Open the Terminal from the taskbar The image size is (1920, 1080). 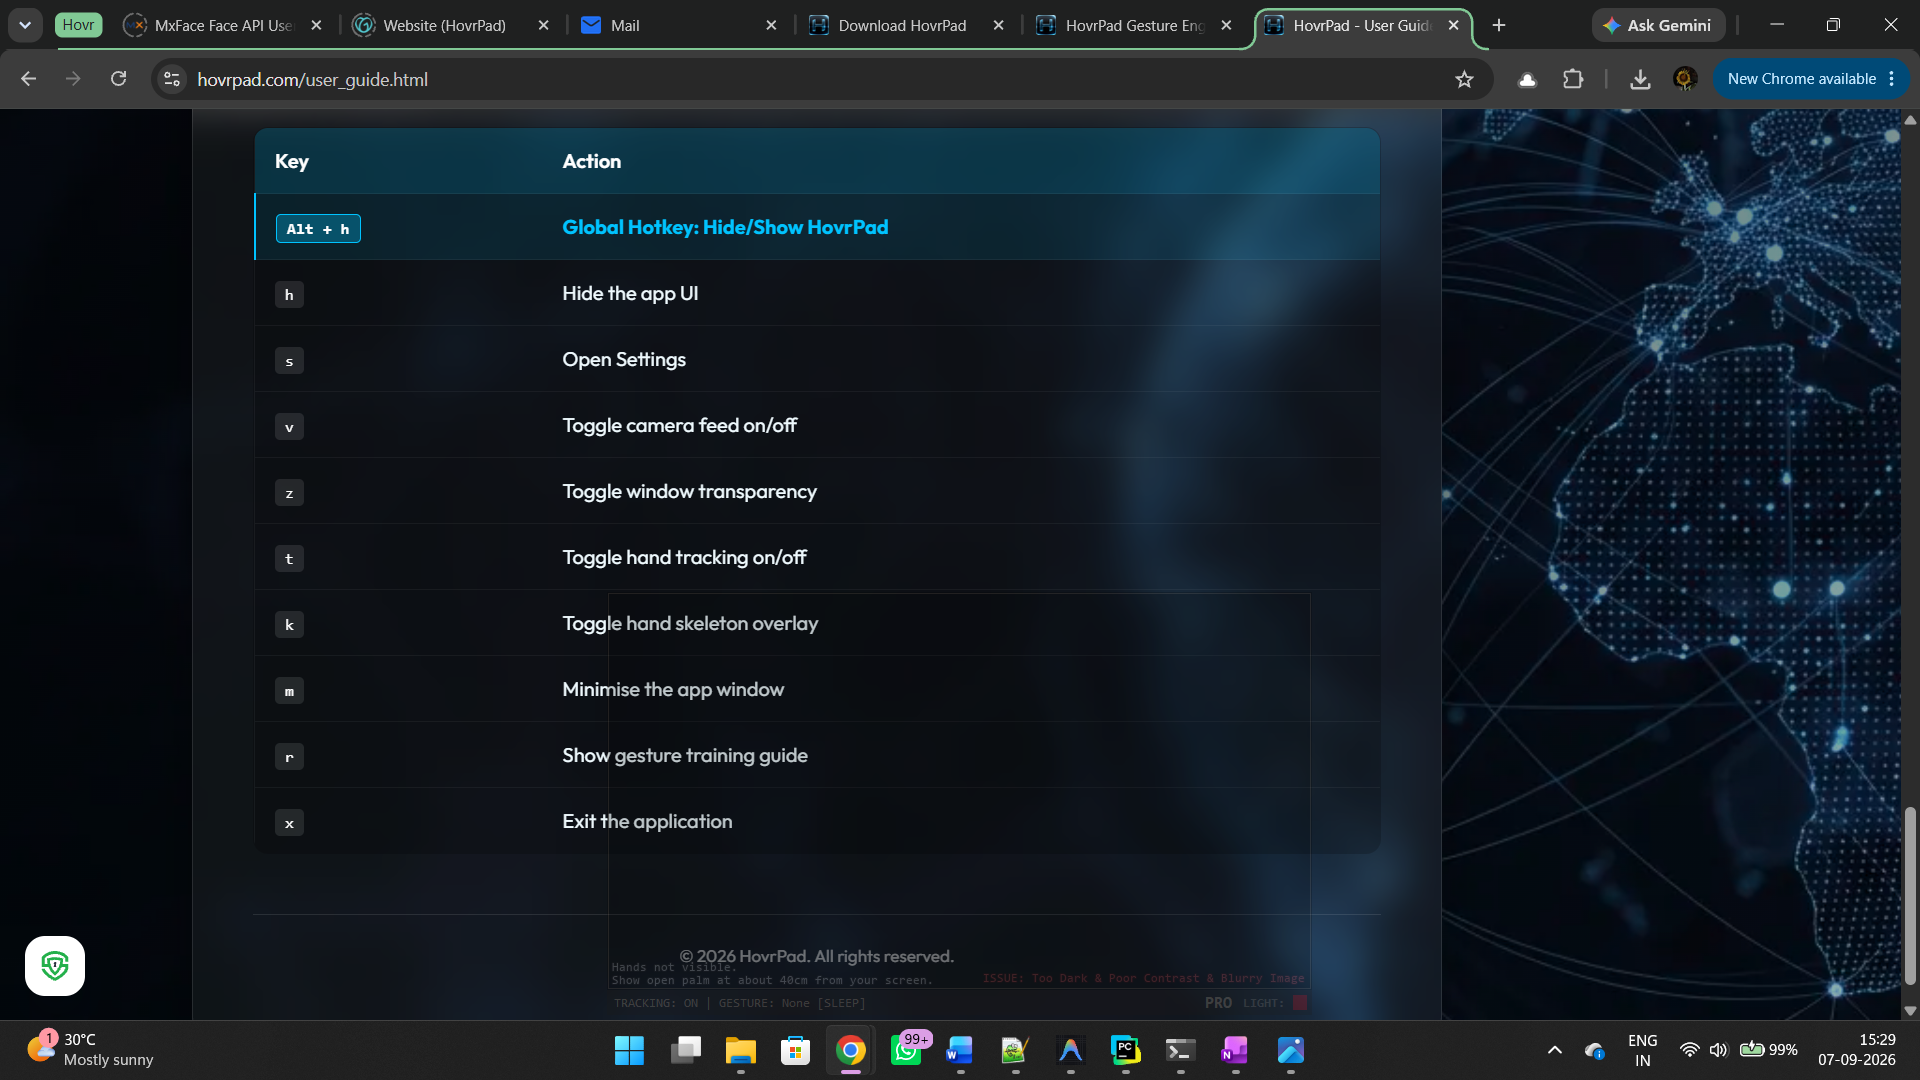coord(1180,1051)
